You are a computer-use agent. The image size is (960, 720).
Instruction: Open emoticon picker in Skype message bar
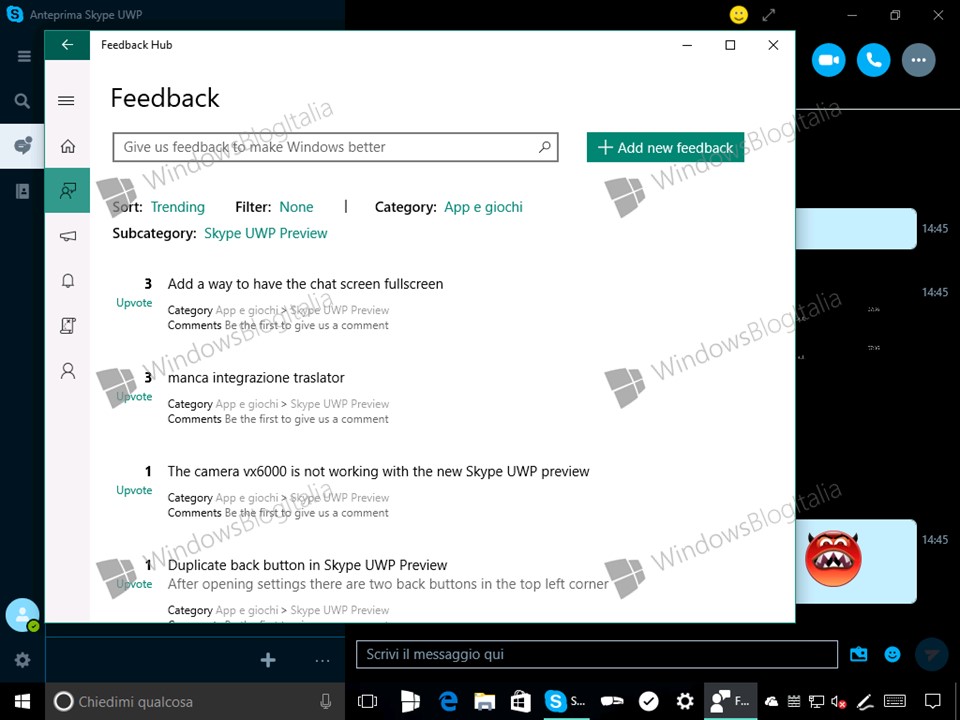[x=893, y=654]
